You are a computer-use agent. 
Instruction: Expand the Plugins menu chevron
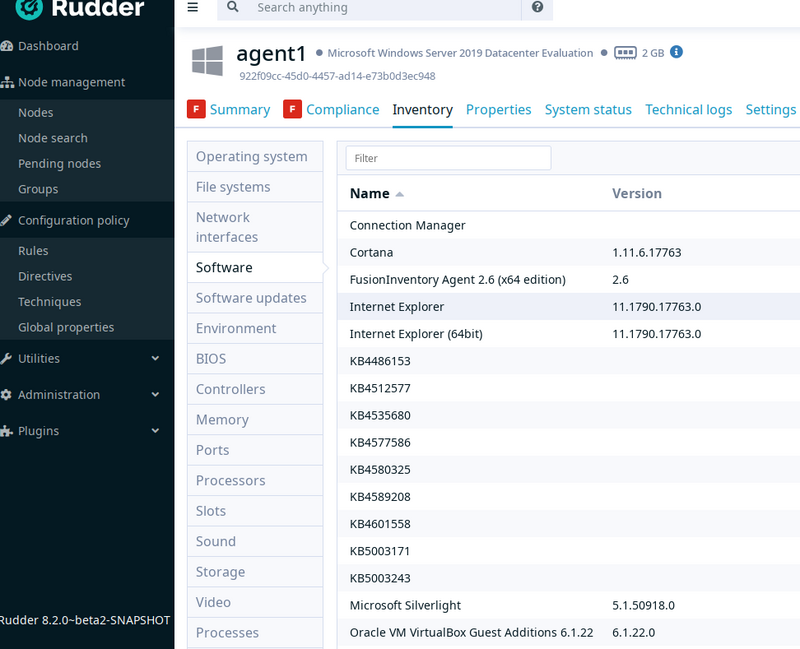pos(155,431)
